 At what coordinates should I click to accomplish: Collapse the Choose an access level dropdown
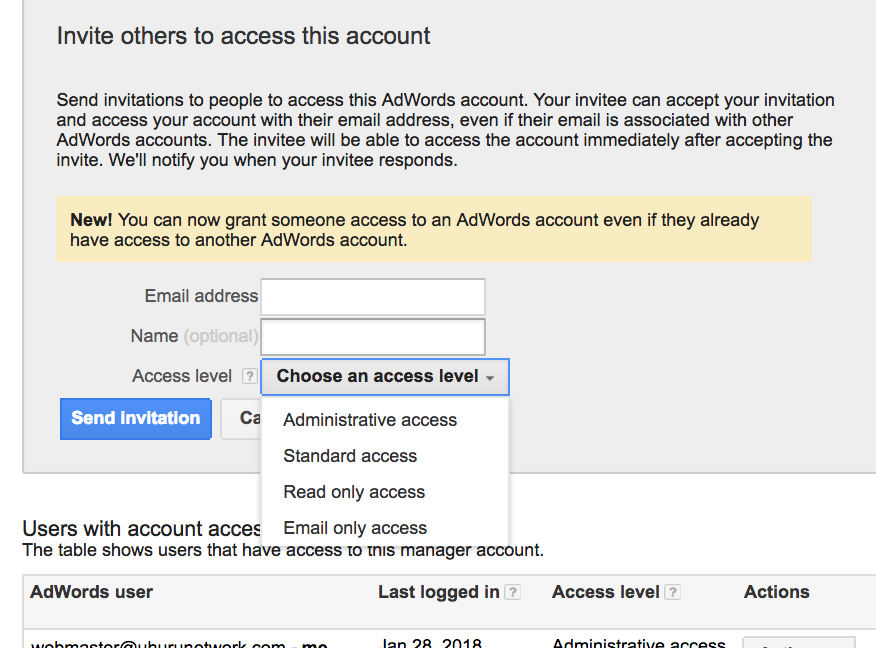coord(385,377)
